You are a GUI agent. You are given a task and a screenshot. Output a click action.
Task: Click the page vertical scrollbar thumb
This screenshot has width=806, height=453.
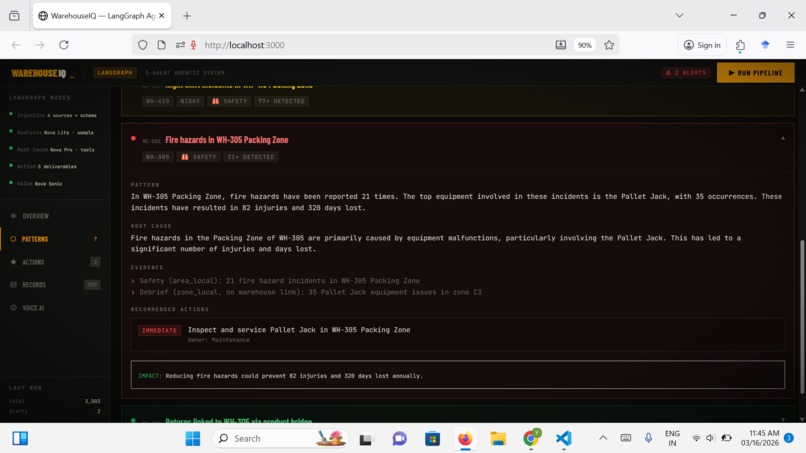tap(801, 317)
